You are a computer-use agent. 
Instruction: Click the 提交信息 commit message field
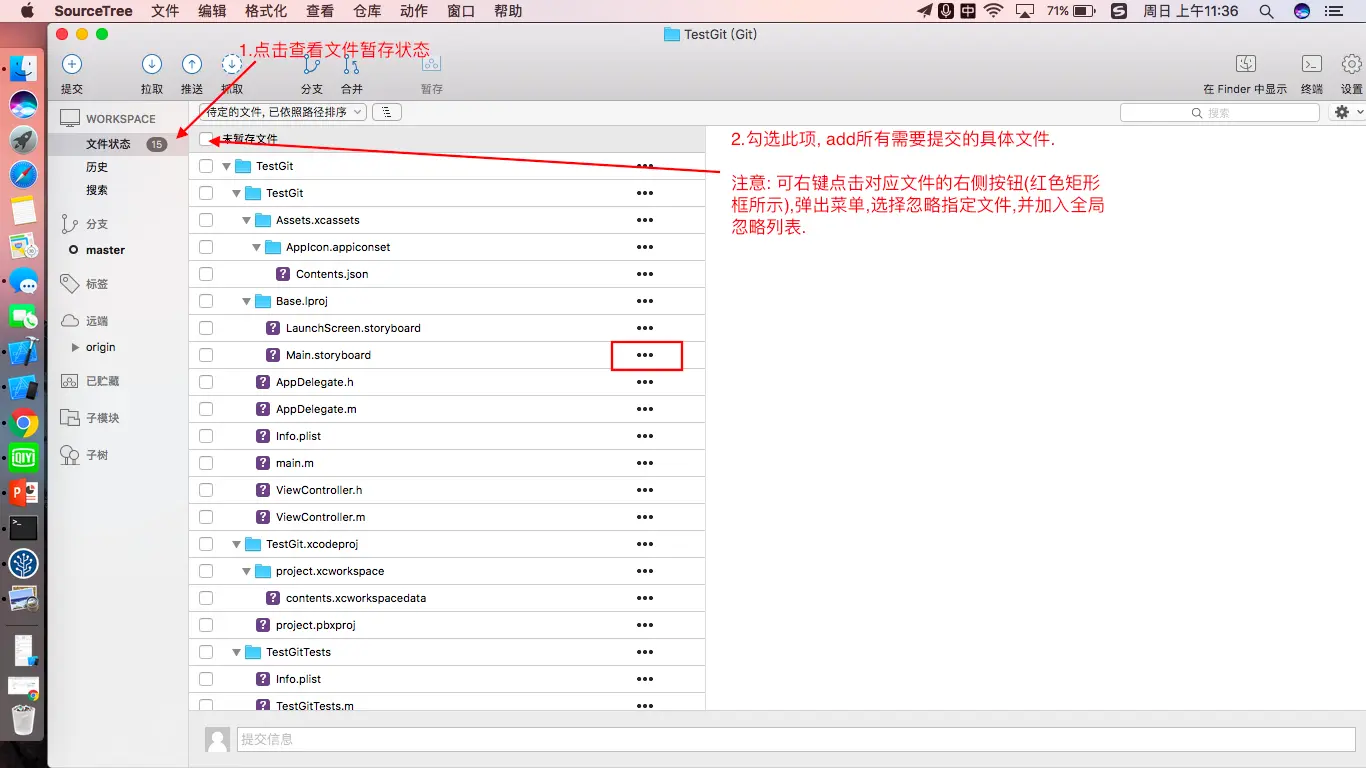coord(796,739)
